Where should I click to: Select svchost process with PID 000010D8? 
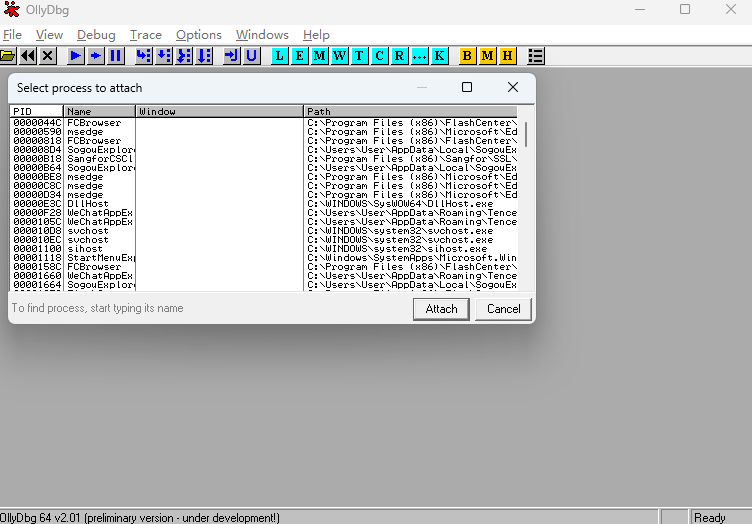[x=264, y=231]
